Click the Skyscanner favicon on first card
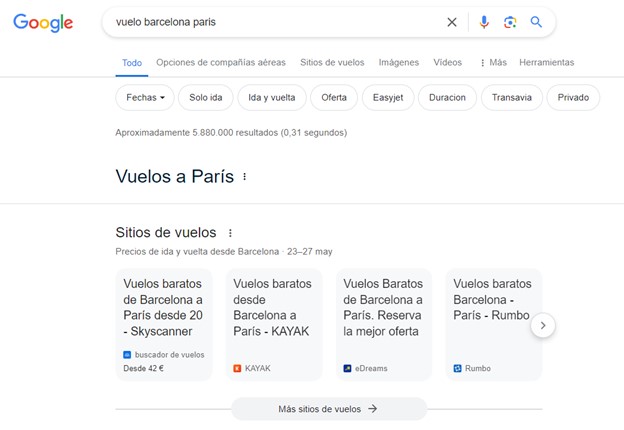Image resolution: width=624 pixels, height=430 pixels. (127, 354)
